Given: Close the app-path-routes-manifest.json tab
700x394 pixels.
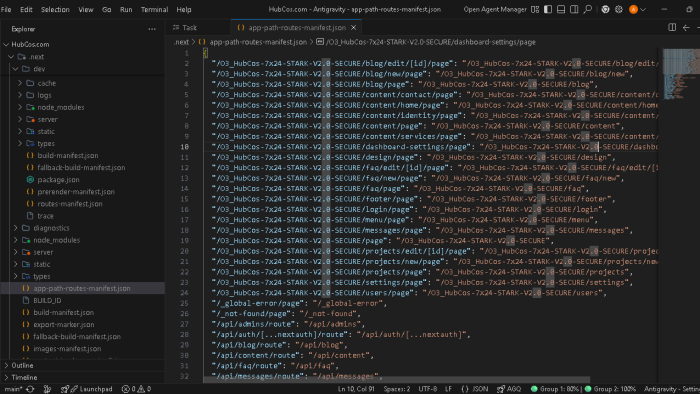Looking at the screenshot, I should click(354, 28).
